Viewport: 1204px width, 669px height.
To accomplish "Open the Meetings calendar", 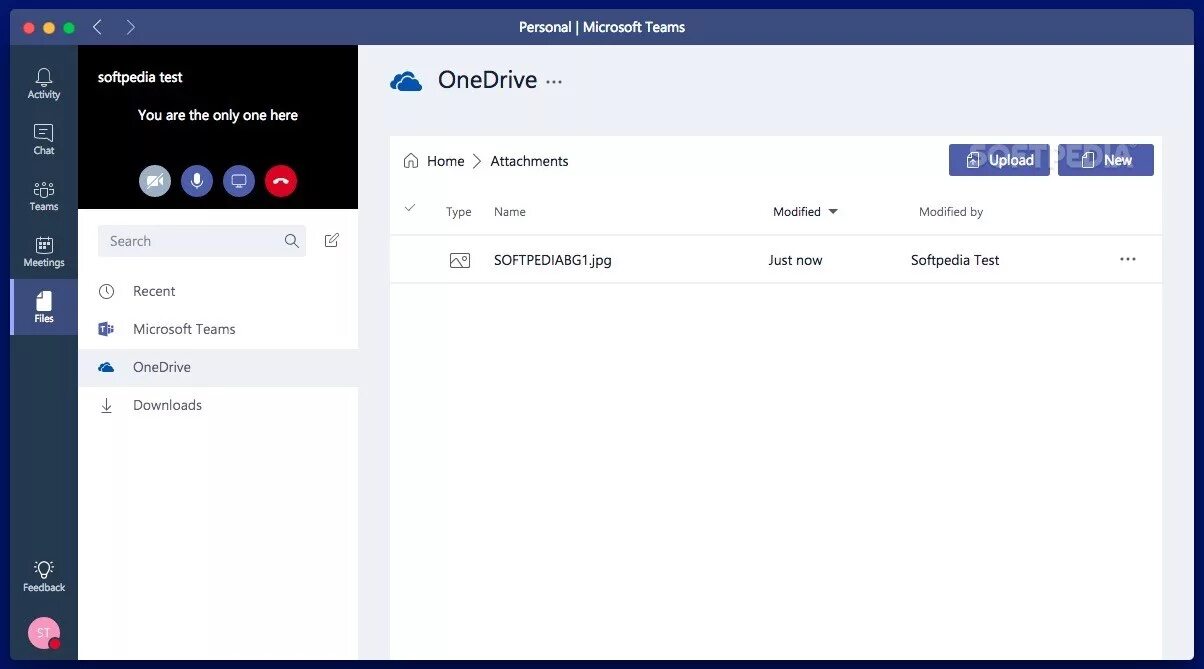I will tap(44, 251).
